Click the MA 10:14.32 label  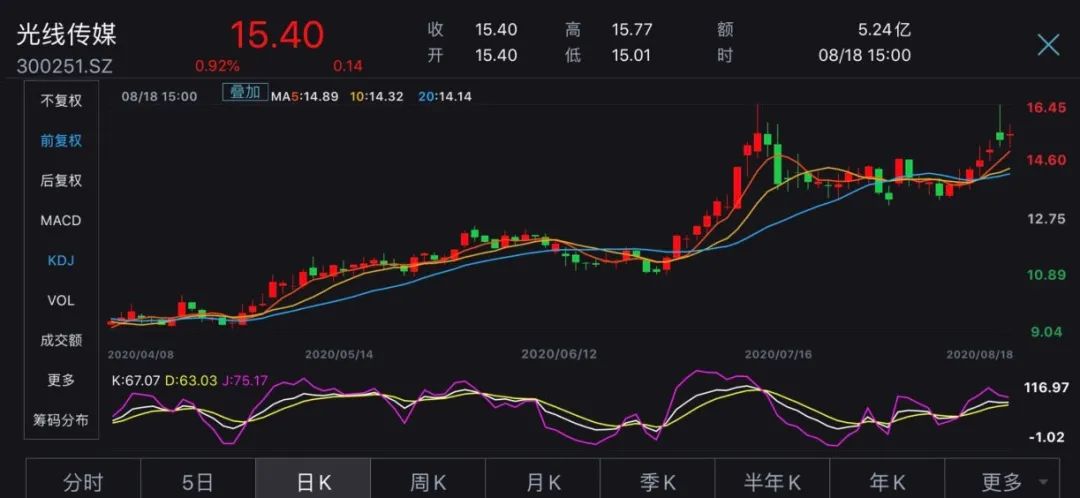click(377, 96)
